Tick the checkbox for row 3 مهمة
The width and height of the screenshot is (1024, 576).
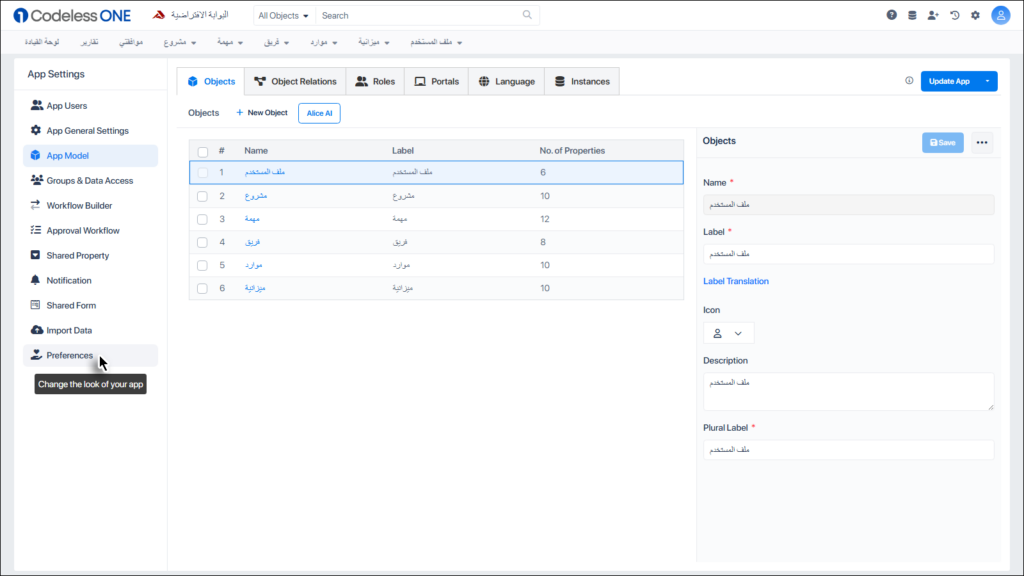(202, 219)
